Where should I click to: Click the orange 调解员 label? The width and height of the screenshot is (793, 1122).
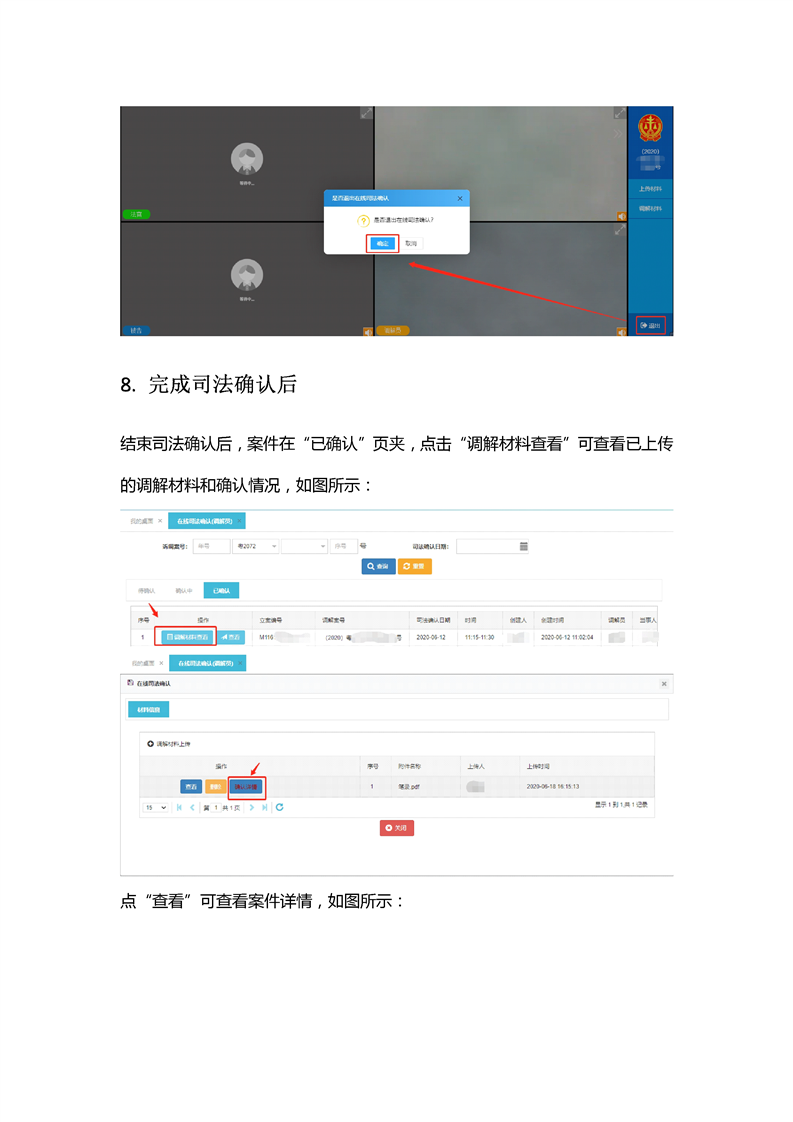tap(392, 330)
